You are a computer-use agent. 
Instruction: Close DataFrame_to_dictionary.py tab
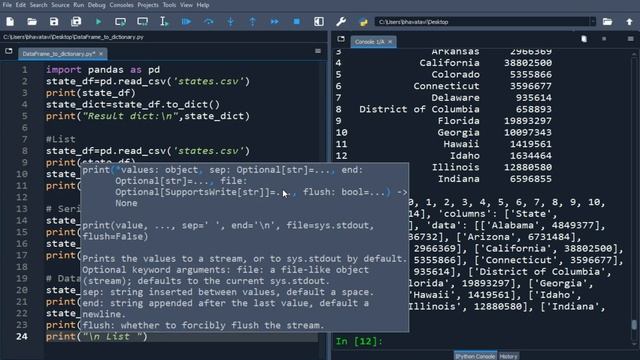(101, 53)
